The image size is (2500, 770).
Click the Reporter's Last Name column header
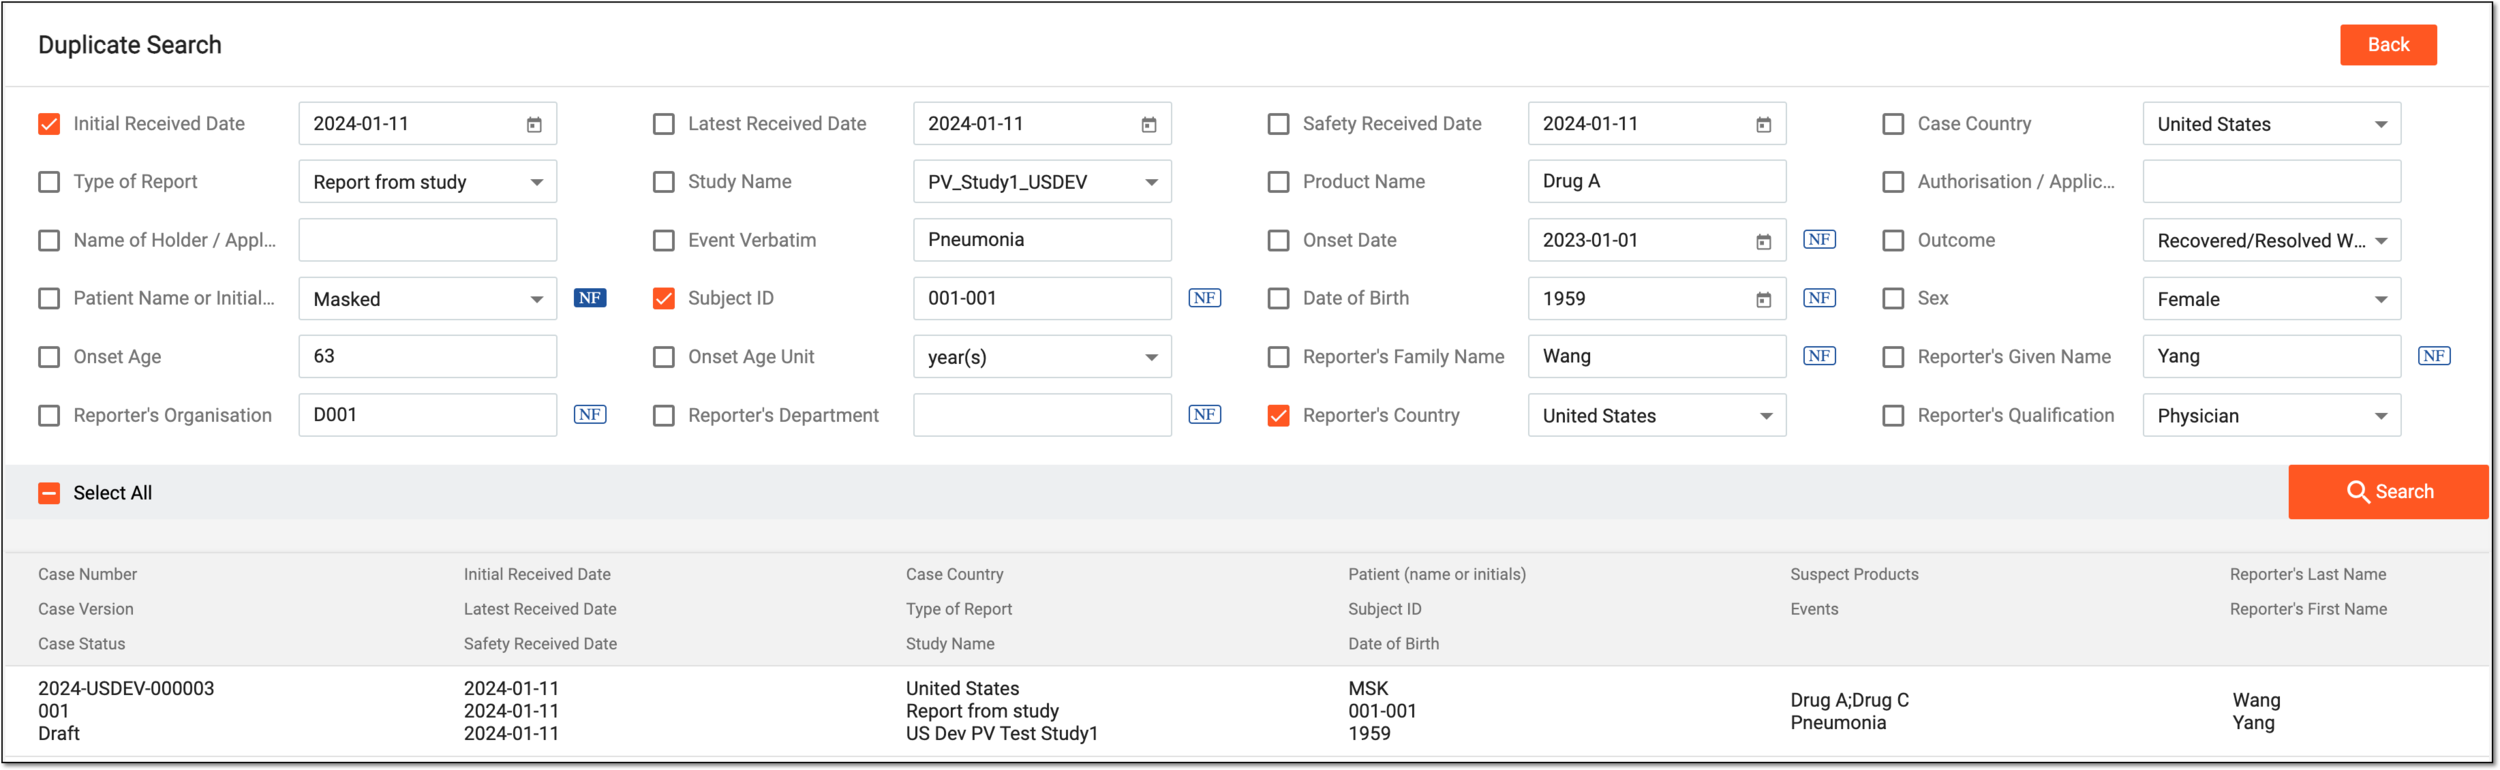click(x=2308, y=575)
